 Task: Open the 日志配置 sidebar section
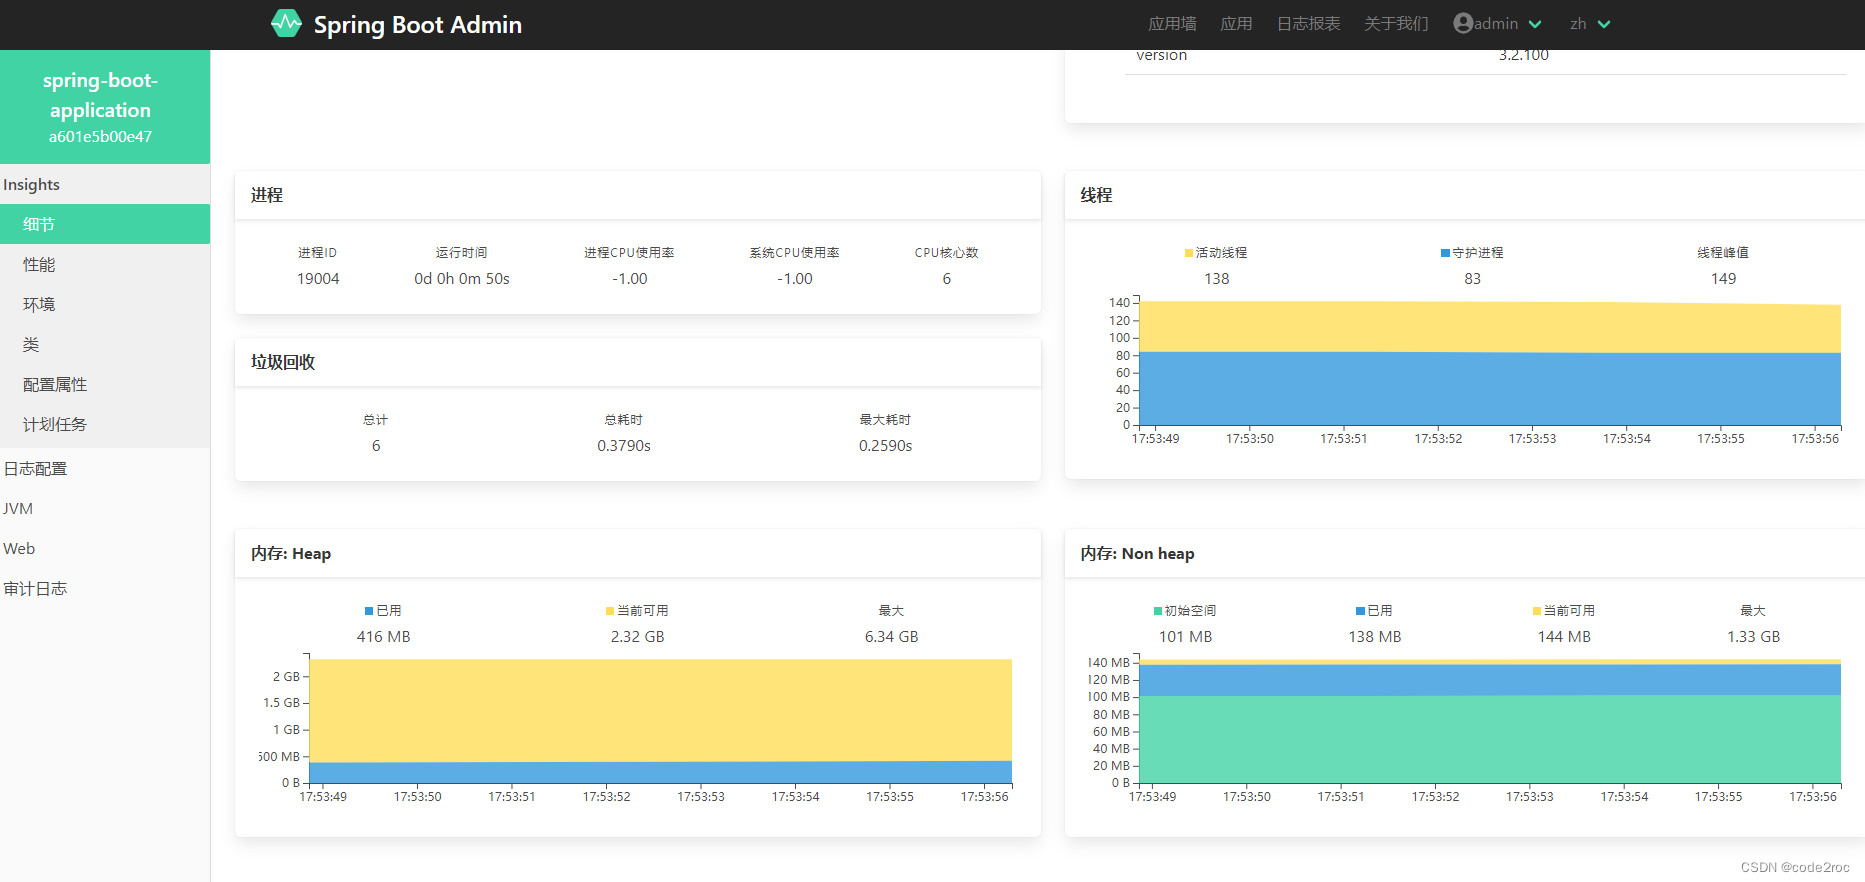[x=105, y=468]
